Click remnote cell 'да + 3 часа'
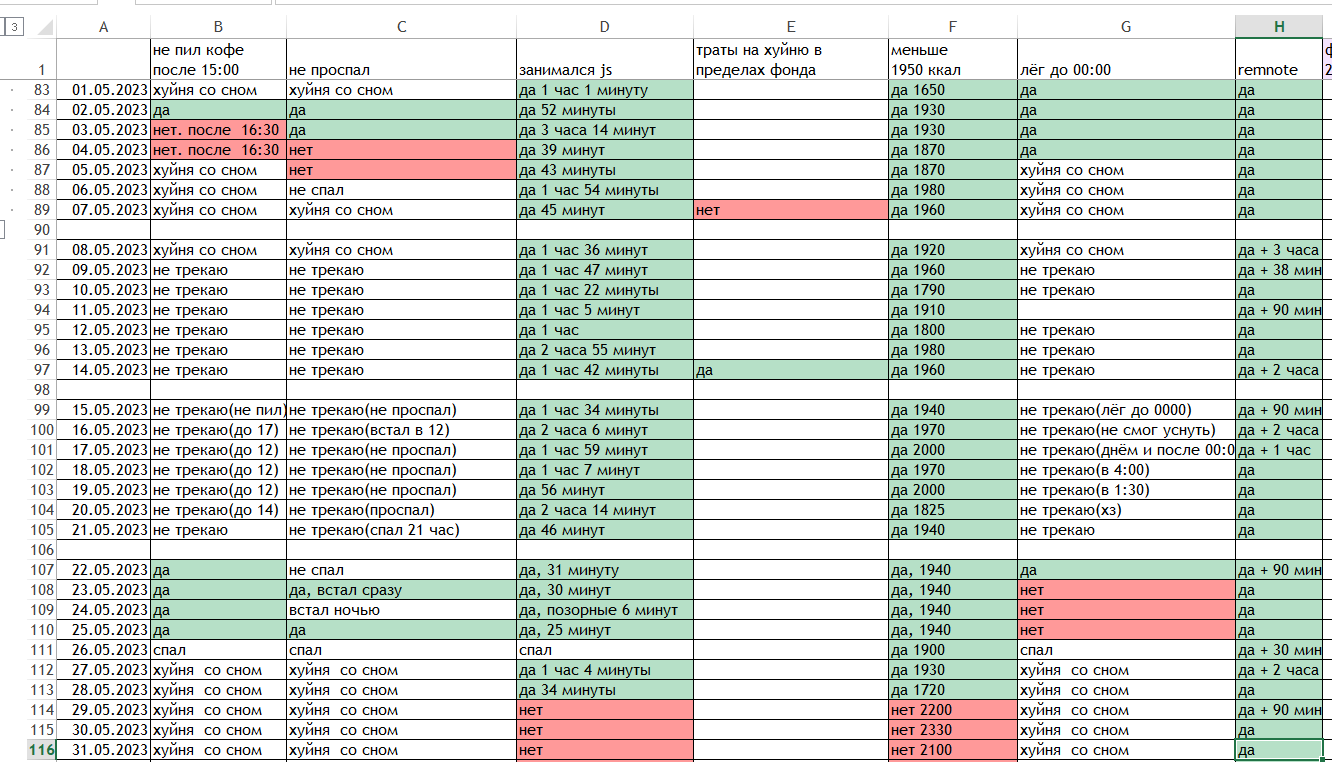Viewport: 1332px width, 762px height. tap(1279, 250)
